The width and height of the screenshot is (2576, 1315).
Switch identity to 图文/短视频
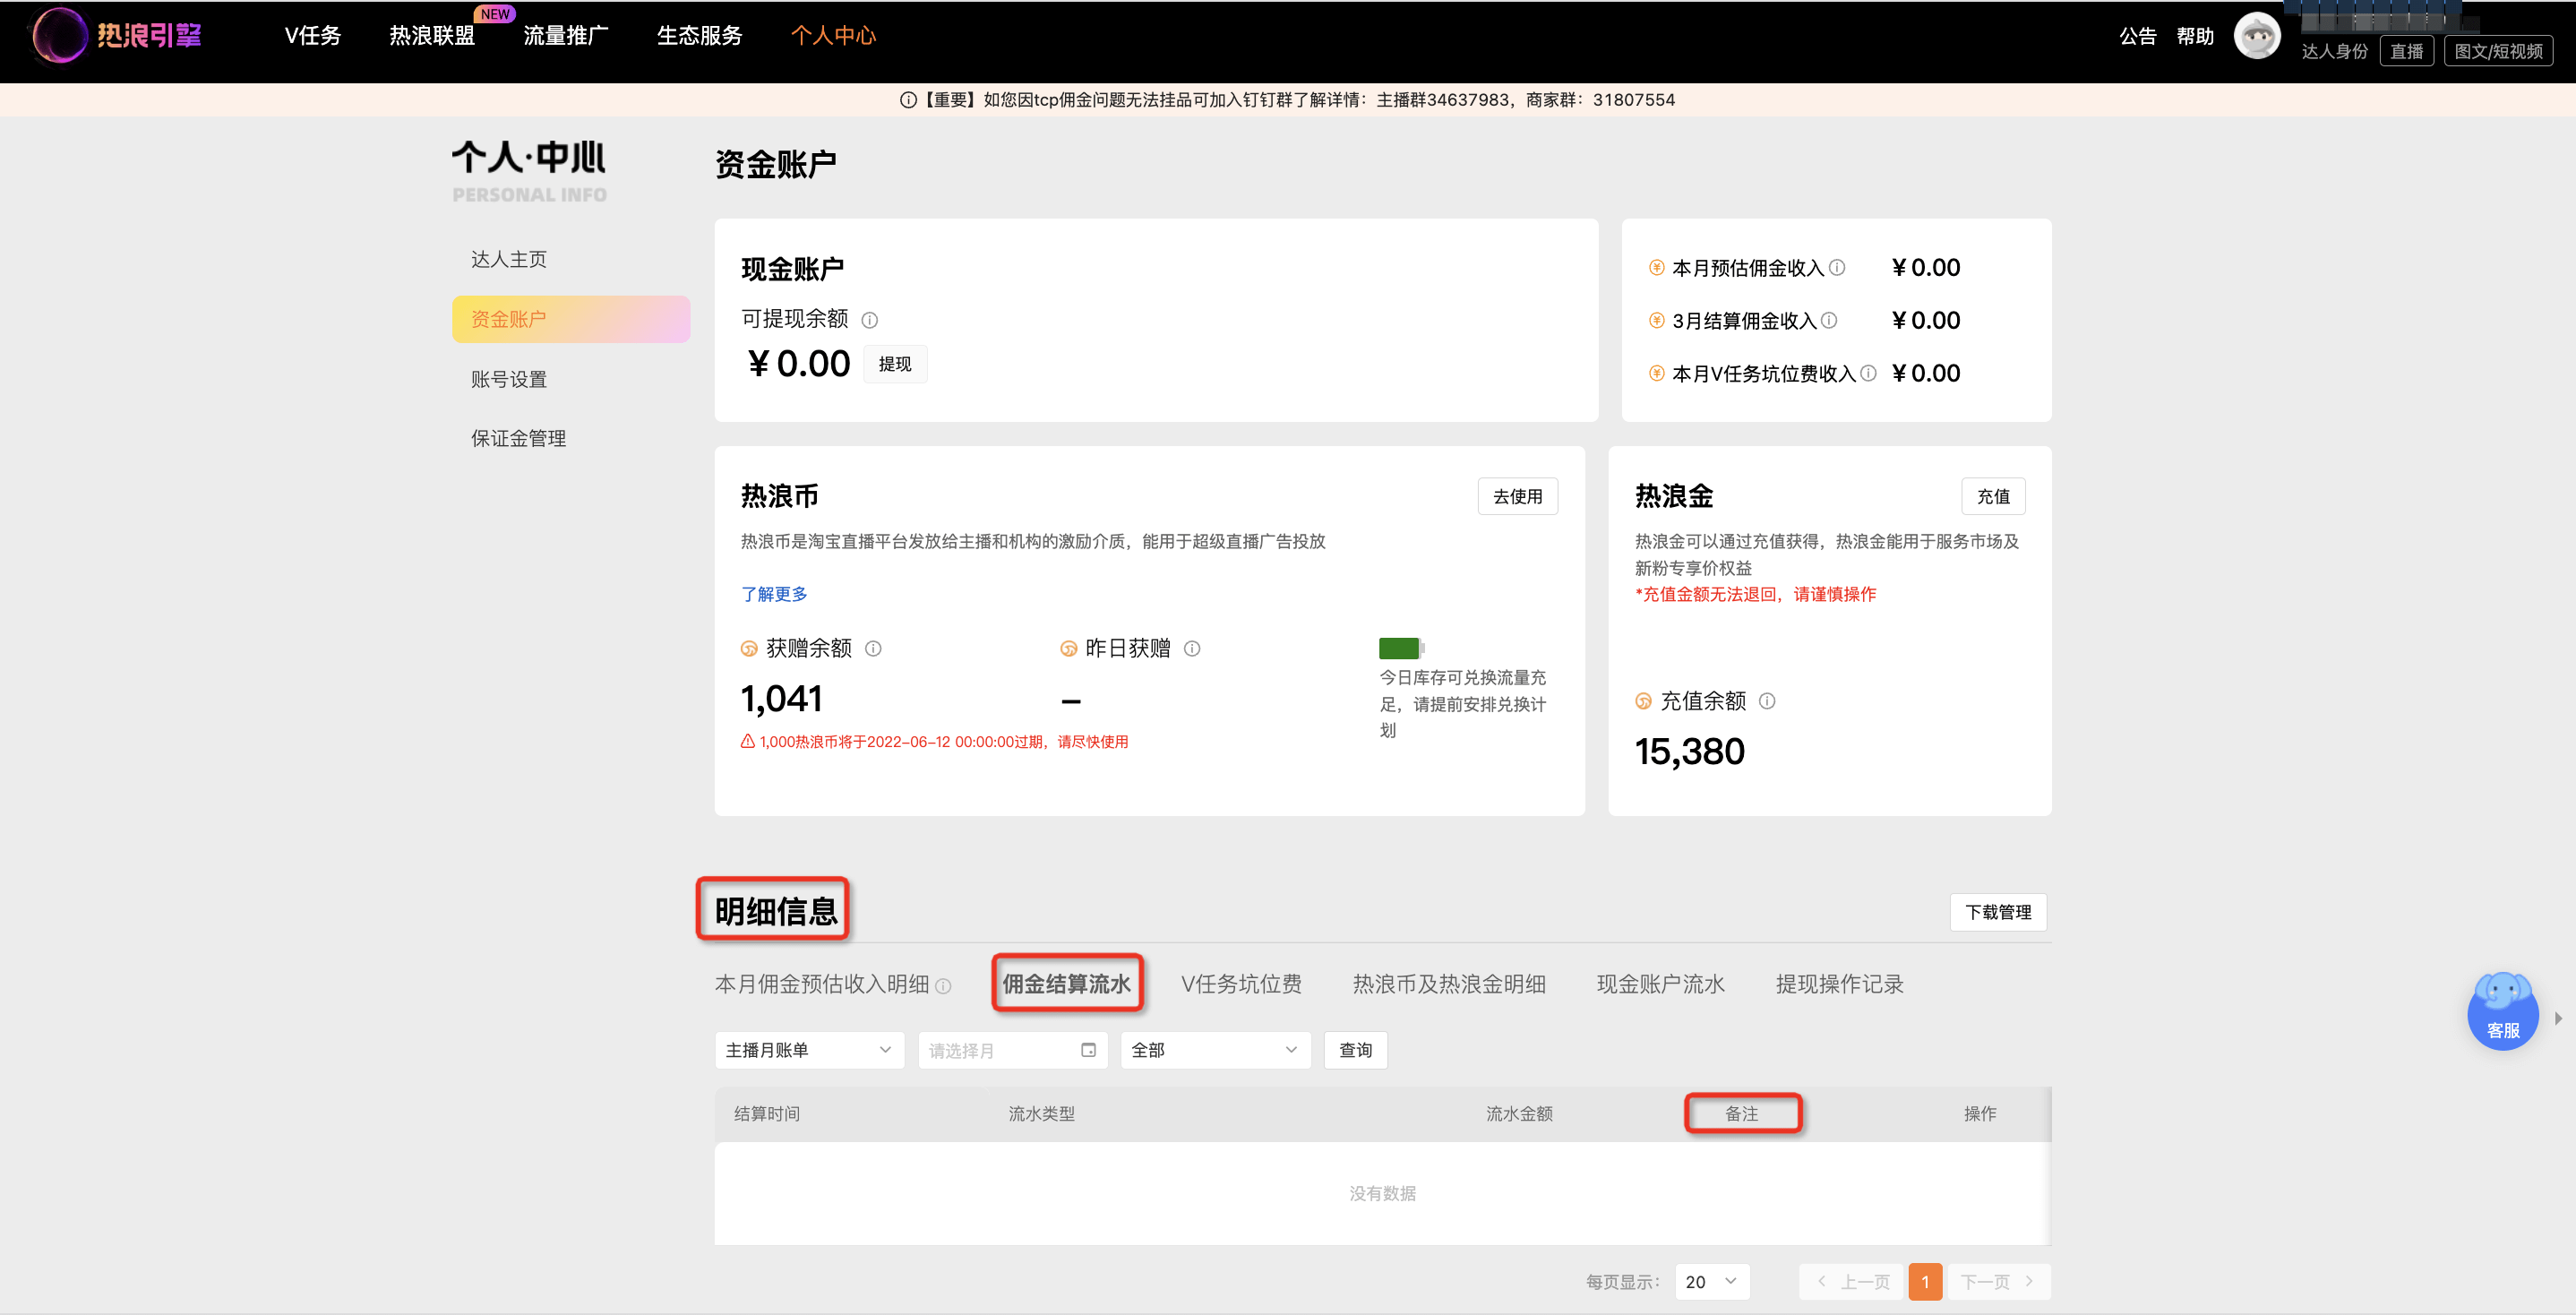[x=2498, y=51]
